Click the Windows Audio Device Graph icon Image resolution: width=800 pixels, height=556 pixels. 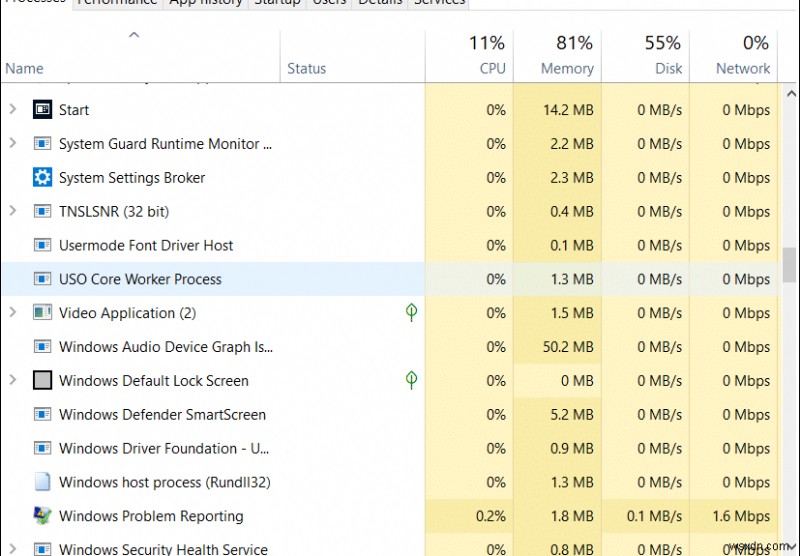pyautogui.click(x=42, y=347)
